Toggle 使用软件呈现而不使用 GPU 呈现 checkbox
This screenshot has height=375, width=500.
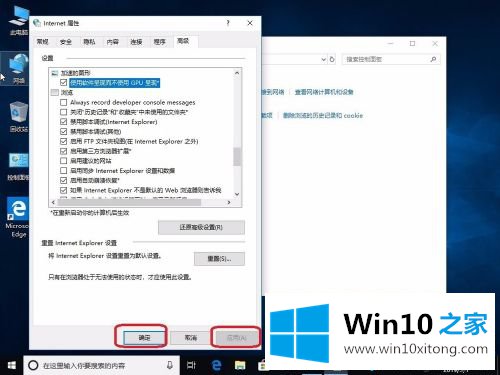tap(63, 83)
